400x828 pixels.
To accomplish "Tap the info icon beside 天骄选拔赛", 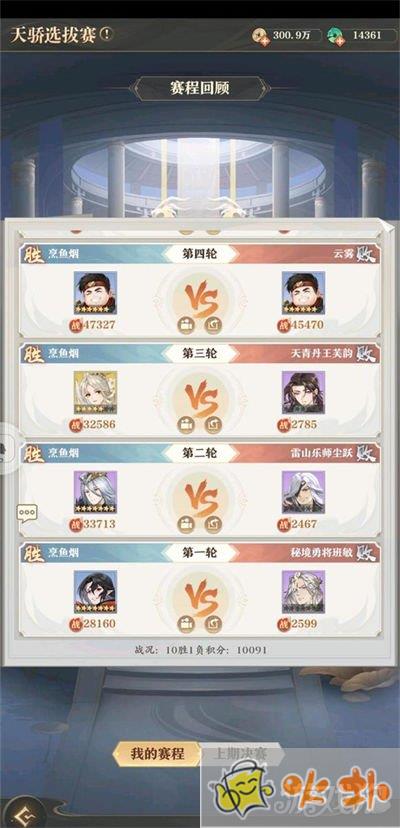I will 106,35.
